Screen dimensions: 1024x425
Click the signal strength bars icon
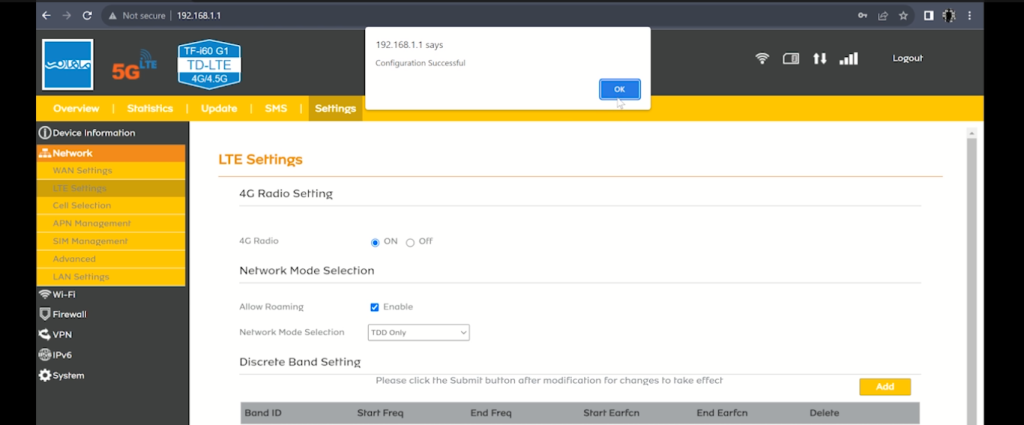tap(848, 59)
